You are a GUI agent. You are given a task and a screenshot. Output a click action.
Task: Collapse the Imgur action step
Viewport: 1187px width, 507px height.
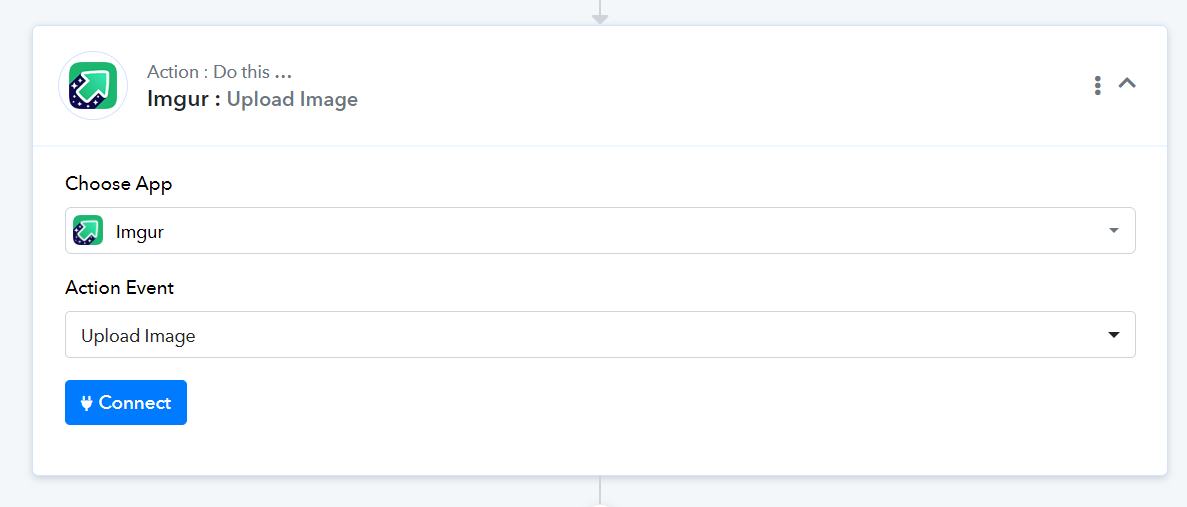tap(1127, 84)
